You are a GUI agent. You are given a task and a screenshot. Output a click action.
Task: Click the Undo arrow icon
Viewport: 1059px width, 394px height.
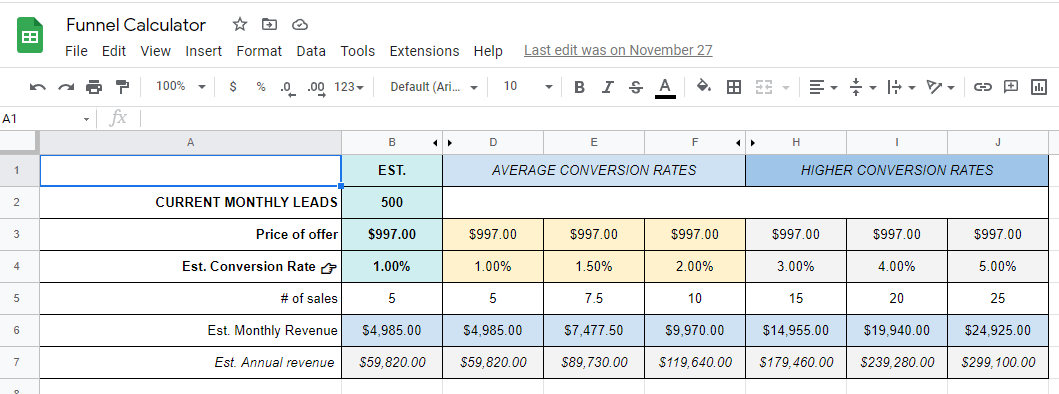point(38,87)
